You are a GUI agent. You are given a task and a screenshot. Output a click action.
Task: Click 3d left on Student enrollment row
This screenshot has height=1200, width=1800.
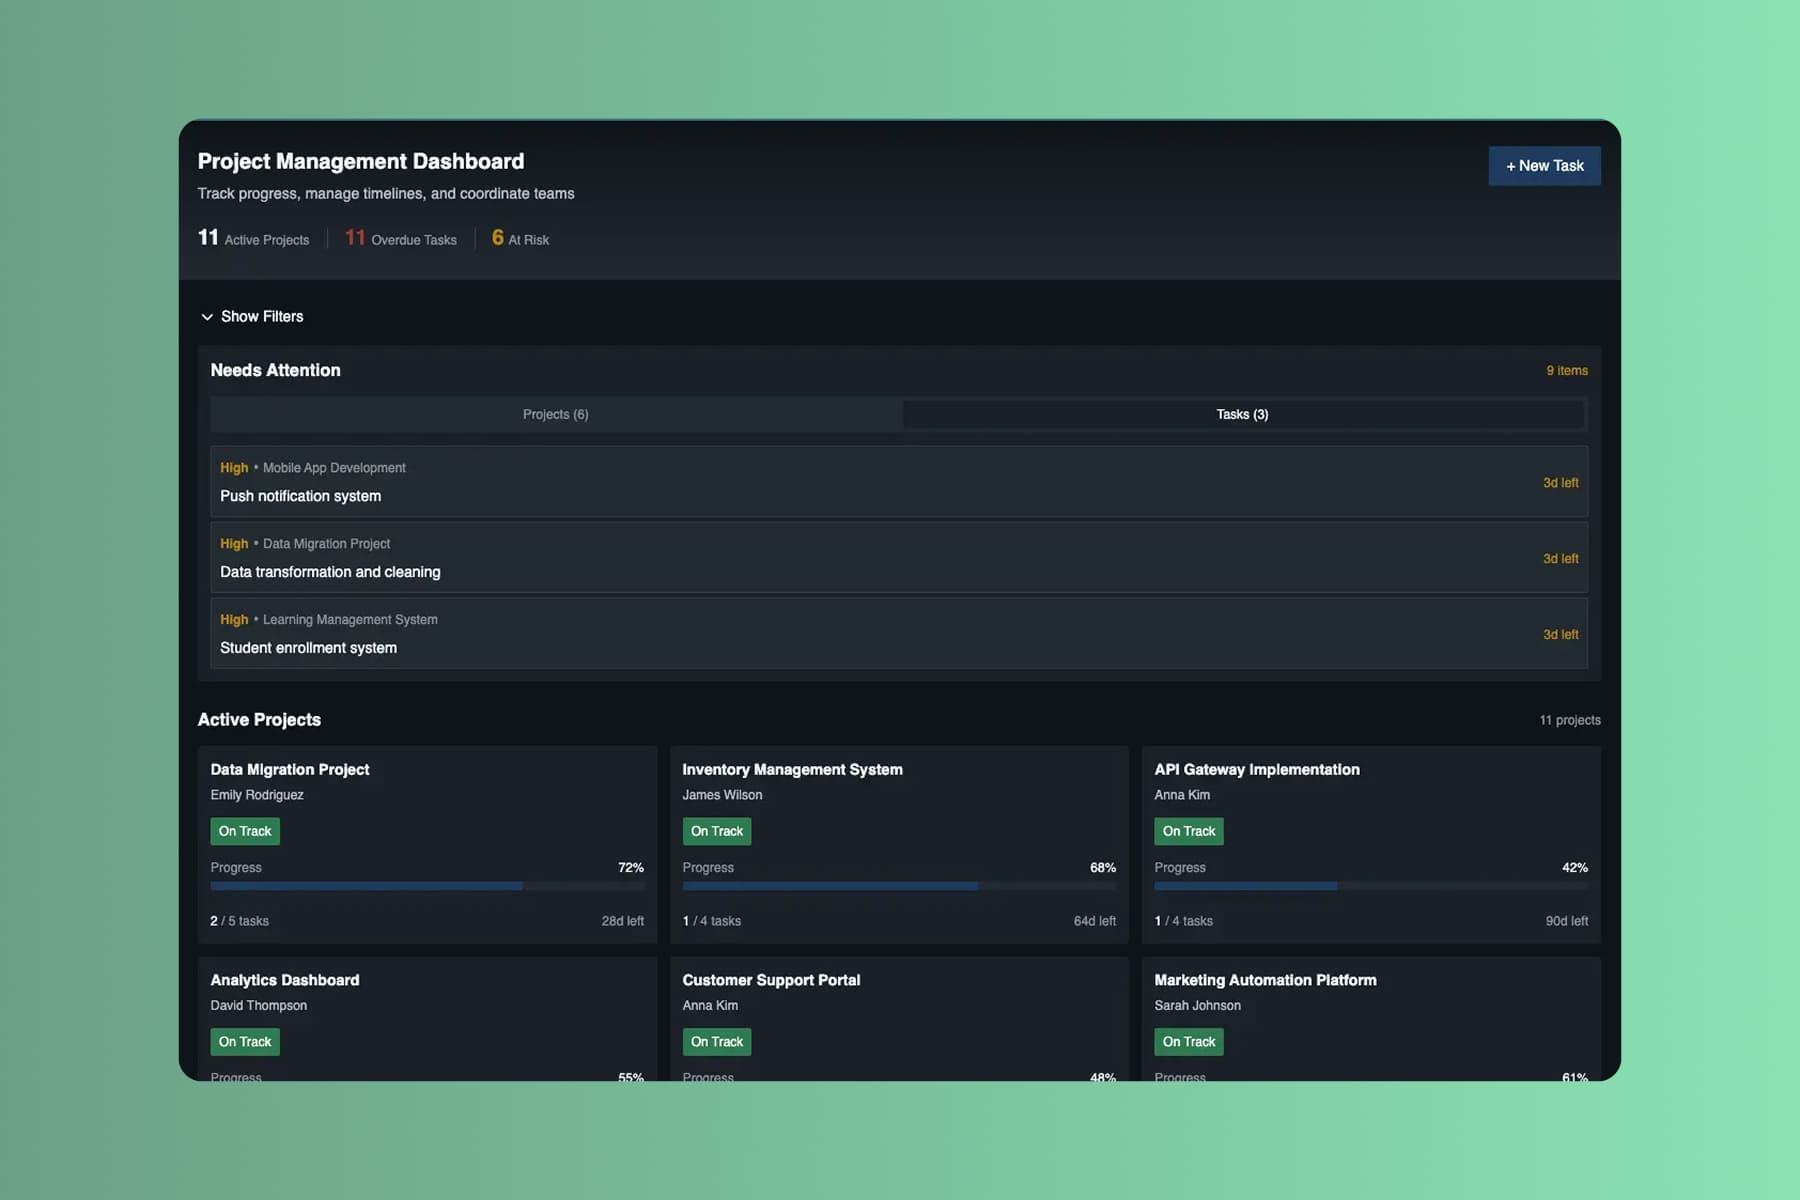(1561, 635)
